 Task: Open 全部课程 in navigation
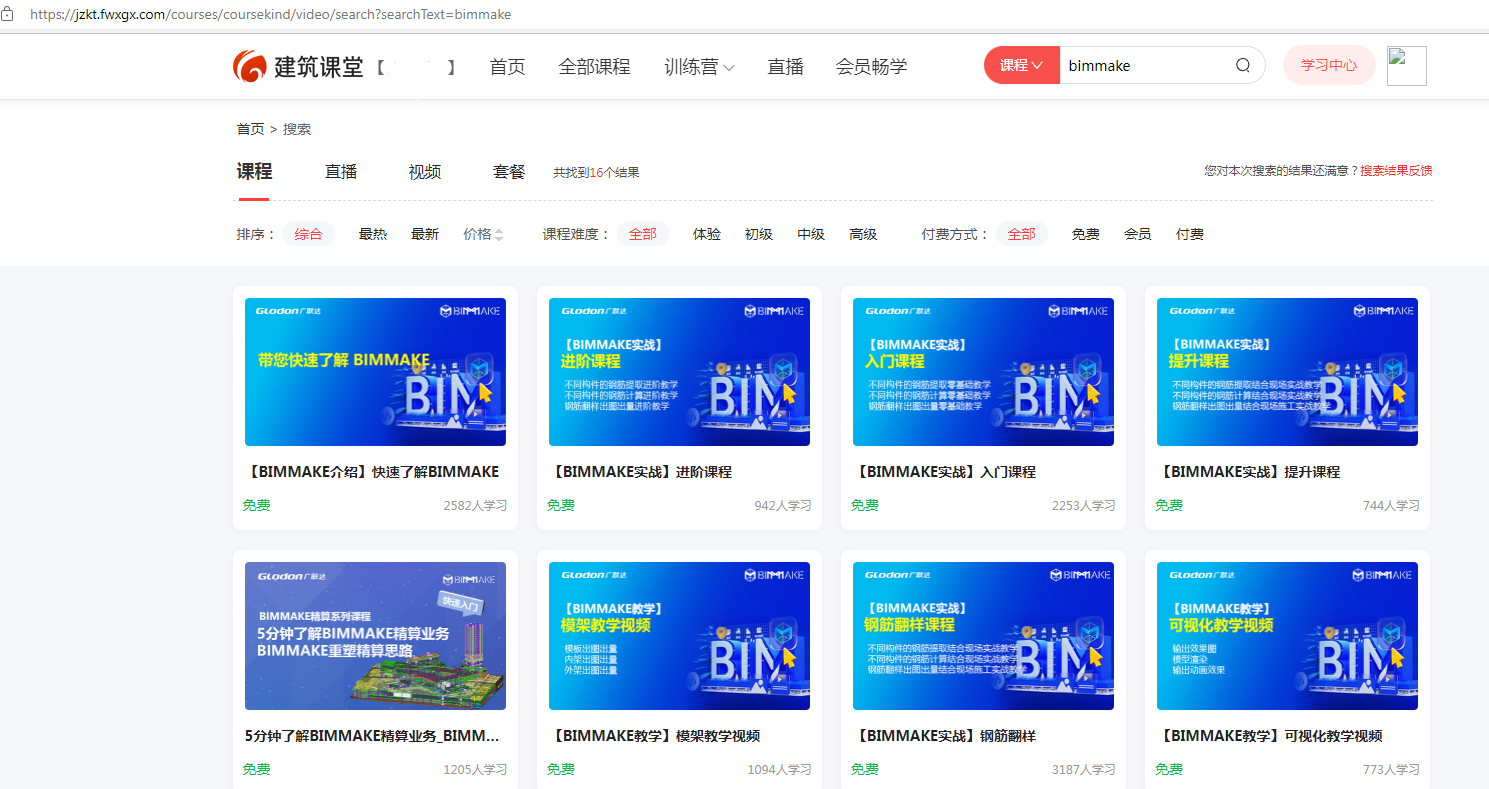pos(594,67)
